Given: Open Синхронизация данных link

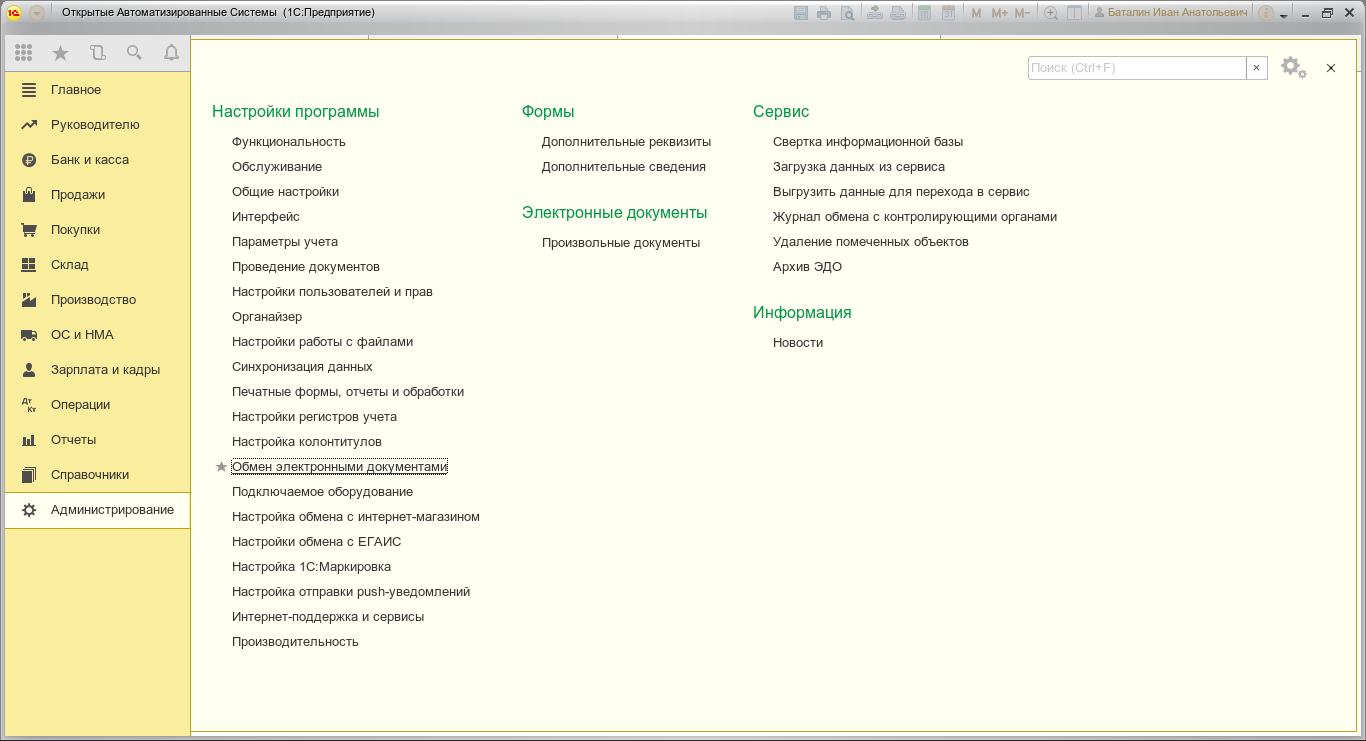Looking at the screenshot, I should (x=302, y=367).
